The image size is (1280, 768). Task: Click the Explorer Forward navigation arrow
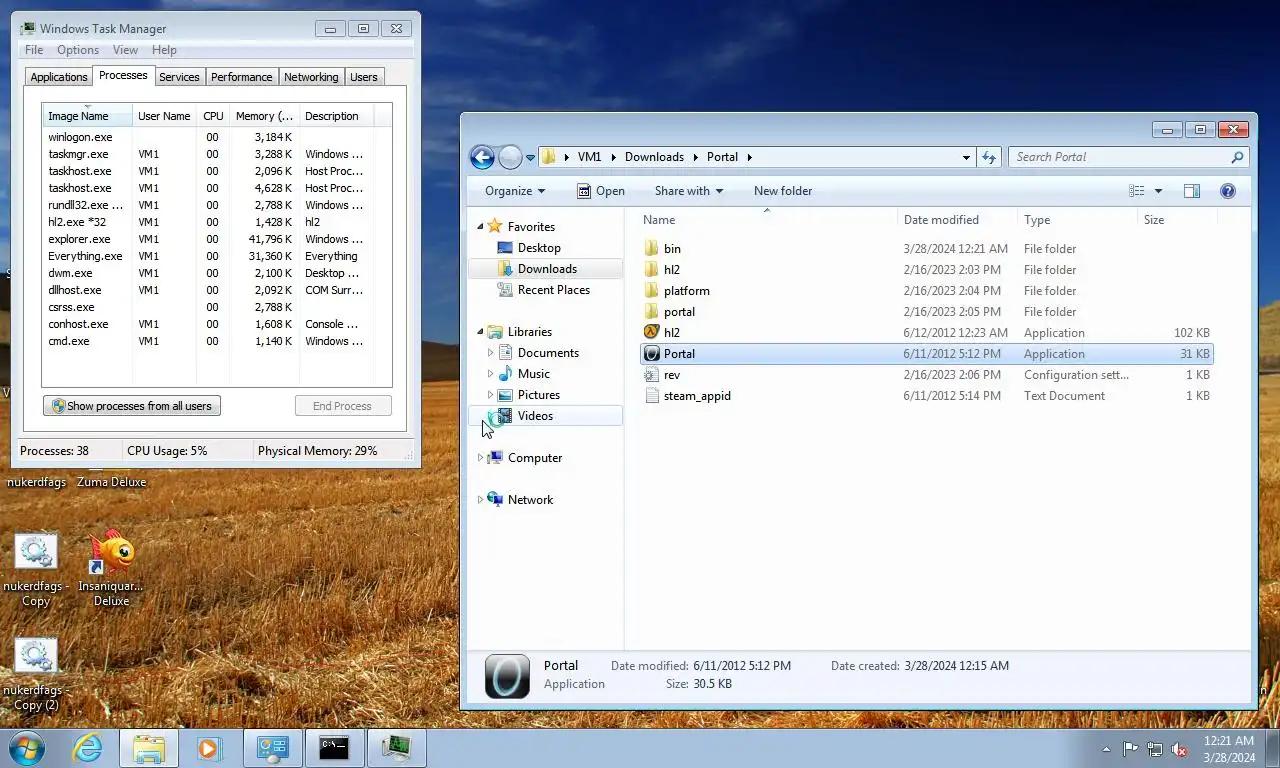coord(510,157)
